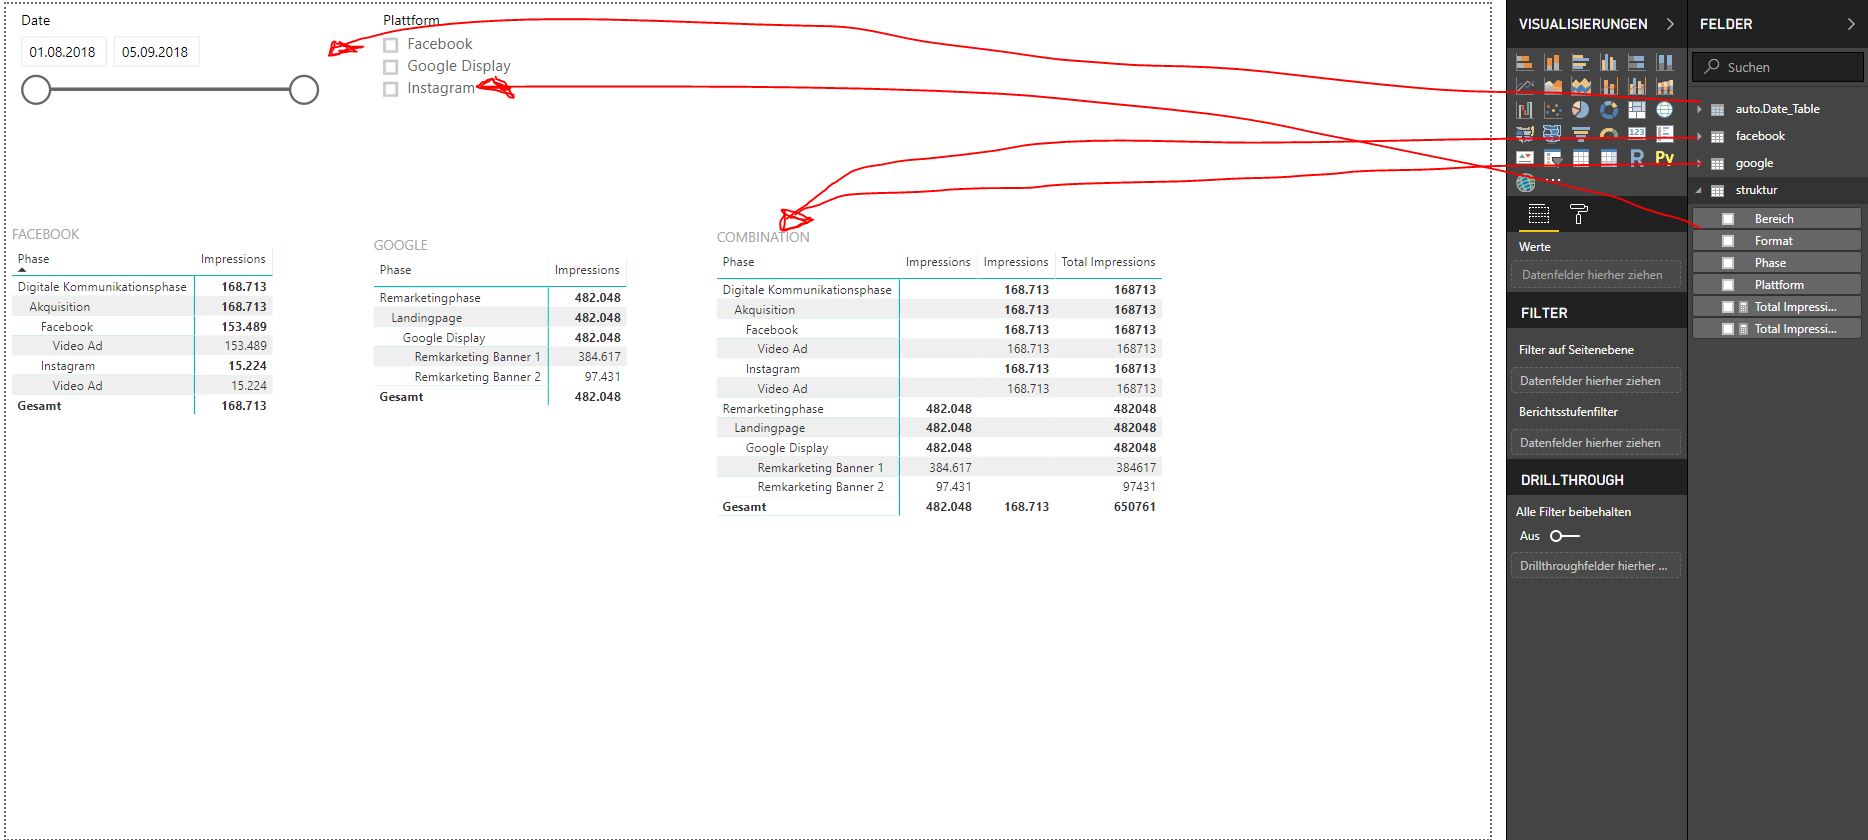
Task: Click the end date field 05.09.2018
Action: coord(156,52)
